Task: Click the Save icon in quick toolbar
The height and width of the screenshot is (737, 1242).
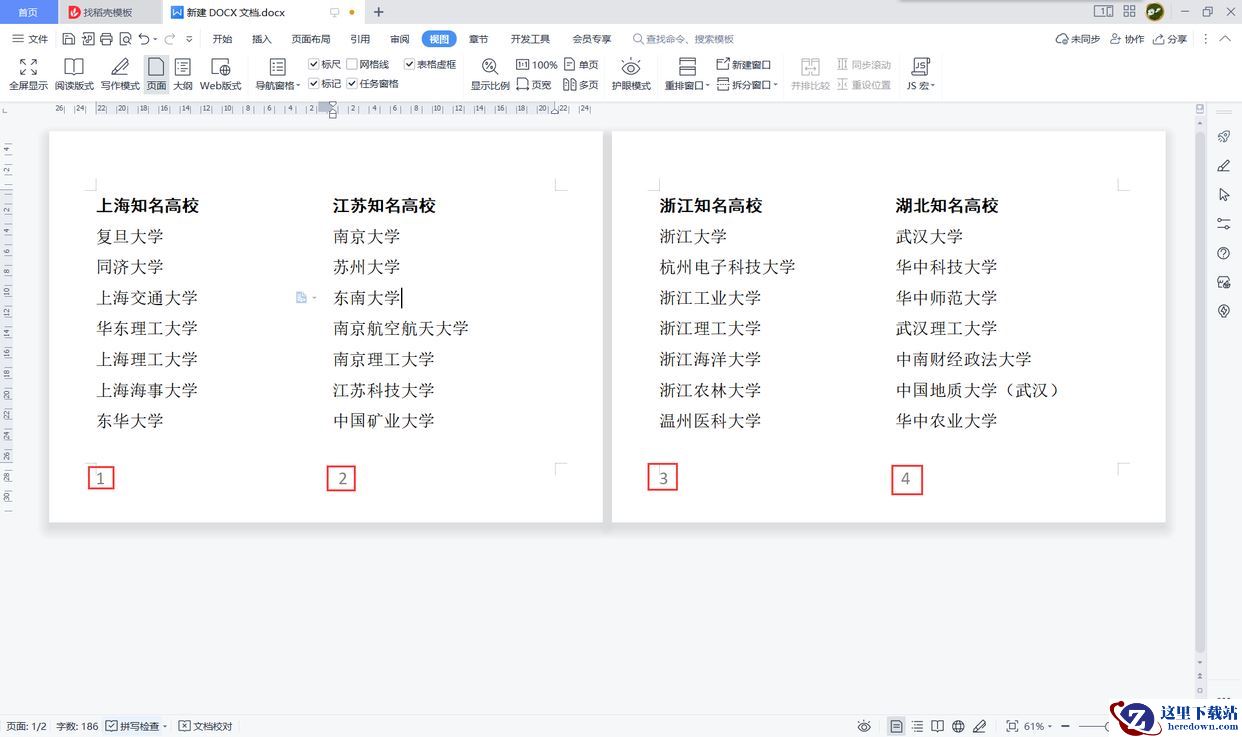Action: click(68, 39)
